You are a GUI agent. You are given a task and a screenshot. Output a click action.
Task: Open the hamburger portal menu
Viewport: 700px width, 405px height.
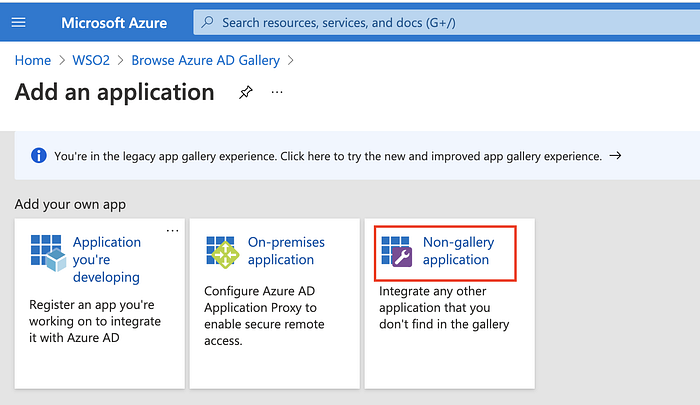pyautogui.click(x=18, y=22)
